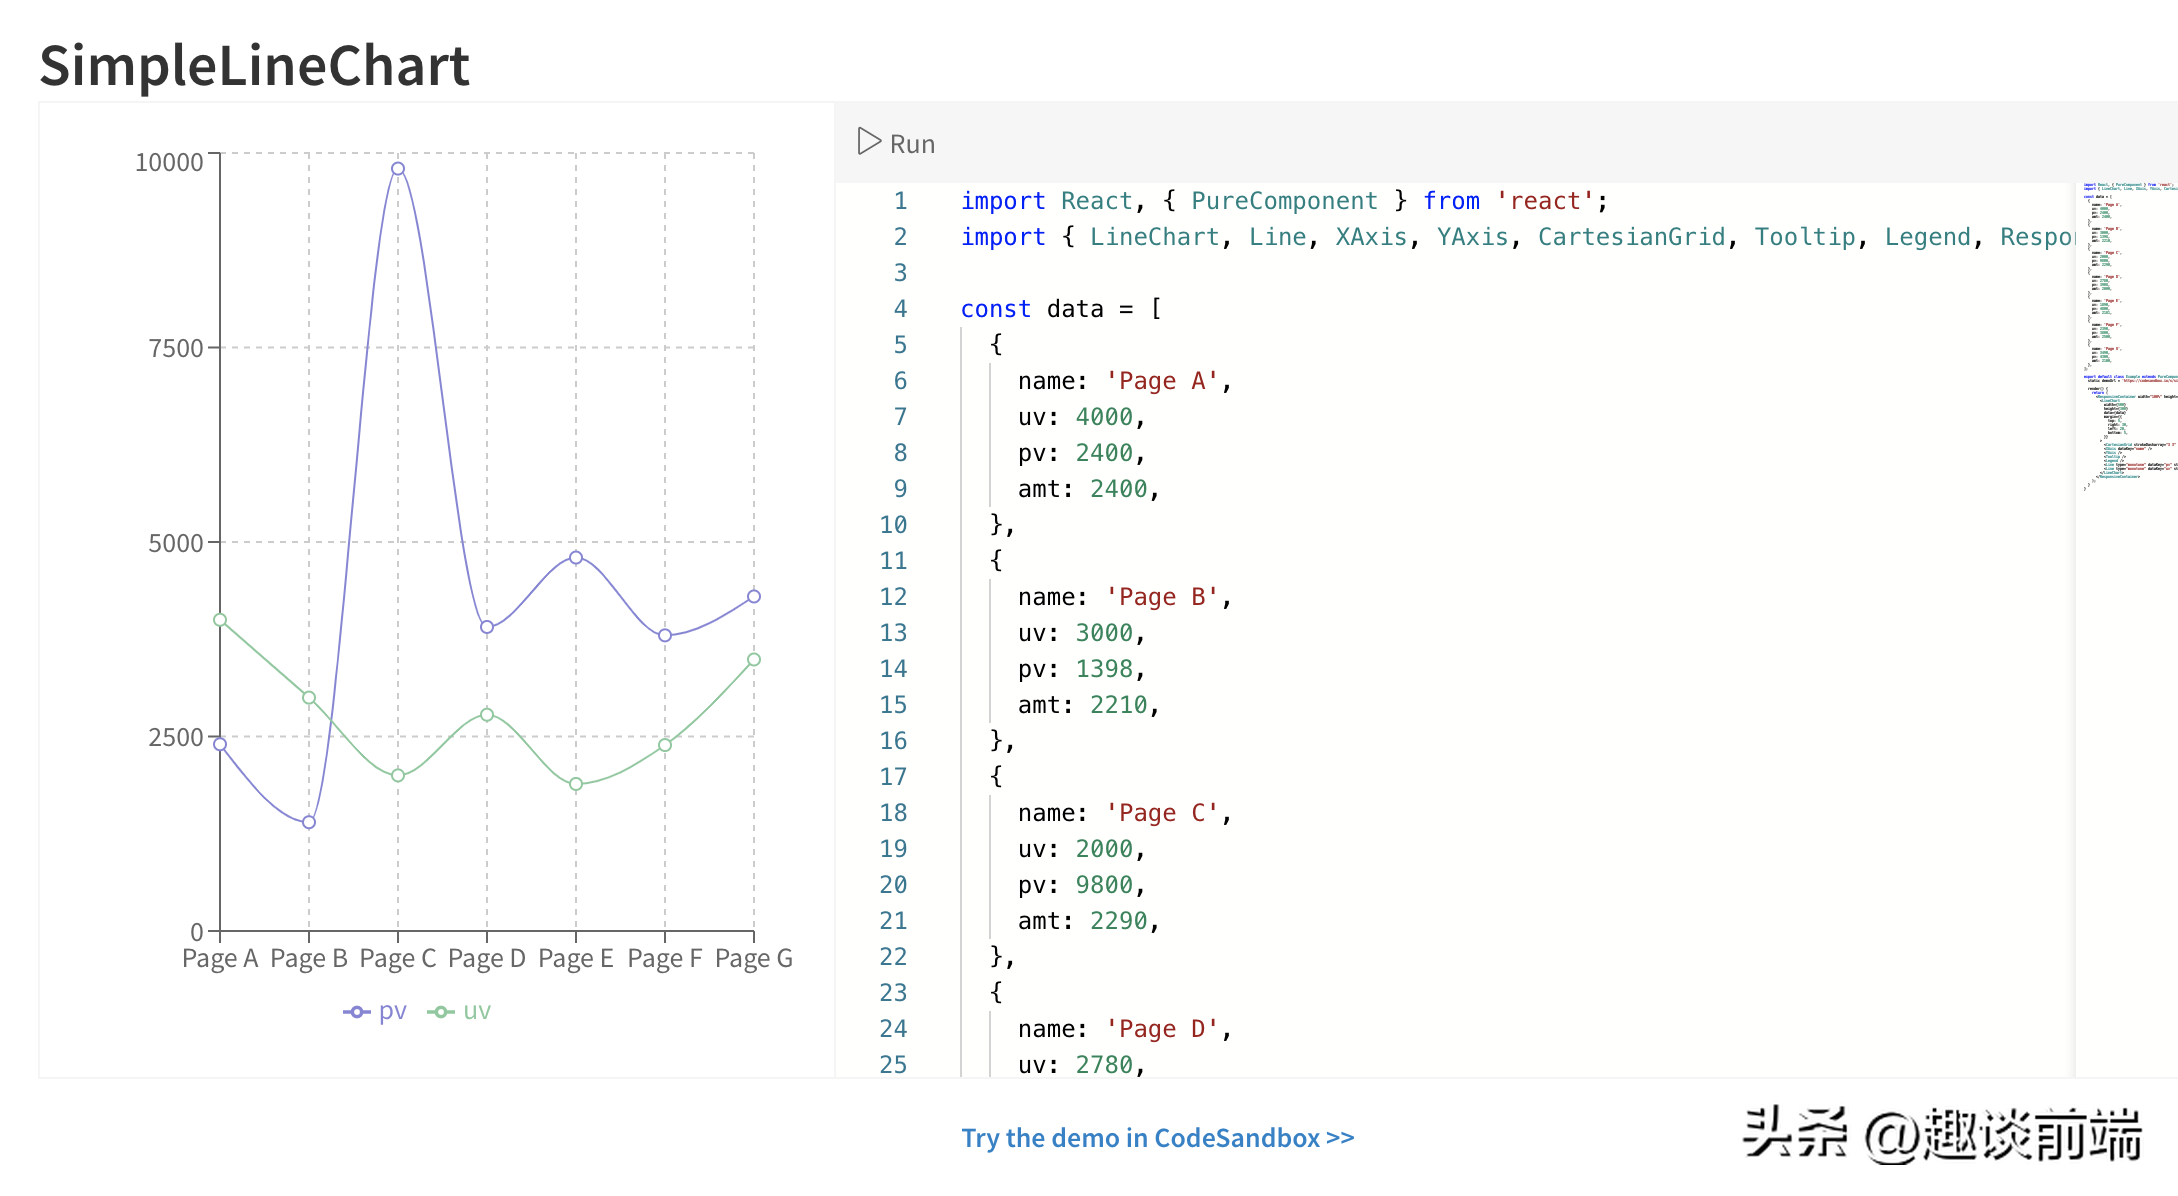Click the Run play triangle icon
Screen dimensions: 2178x1196
click(x=868, y=142)
